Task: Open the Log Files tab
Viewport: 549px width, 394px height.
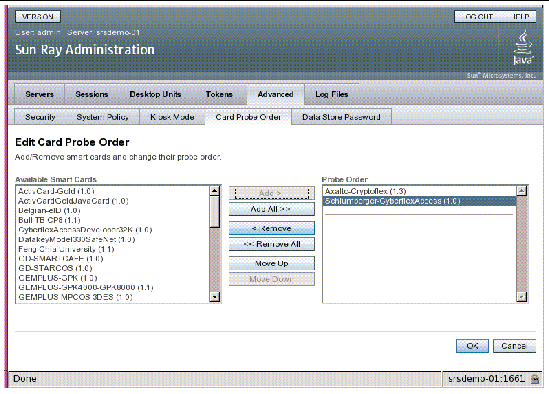Action: pos(332,94)
